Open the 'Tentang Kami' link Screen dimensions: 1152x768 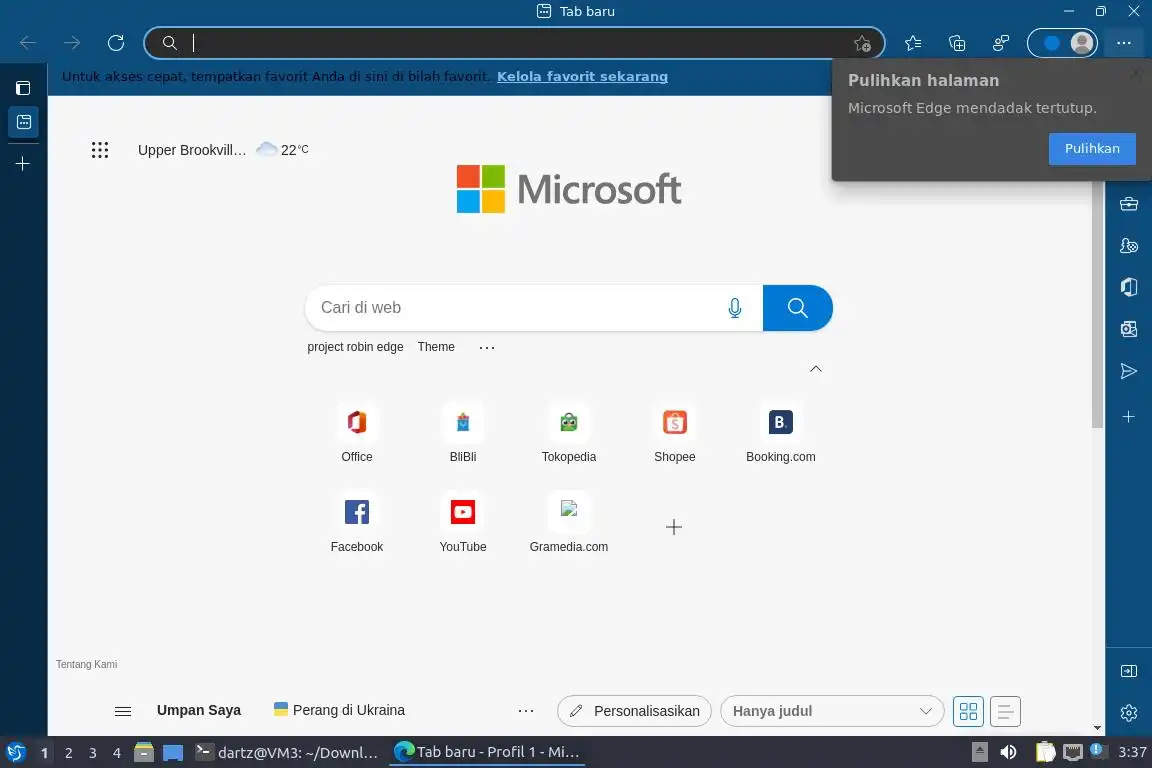(87, 664)
